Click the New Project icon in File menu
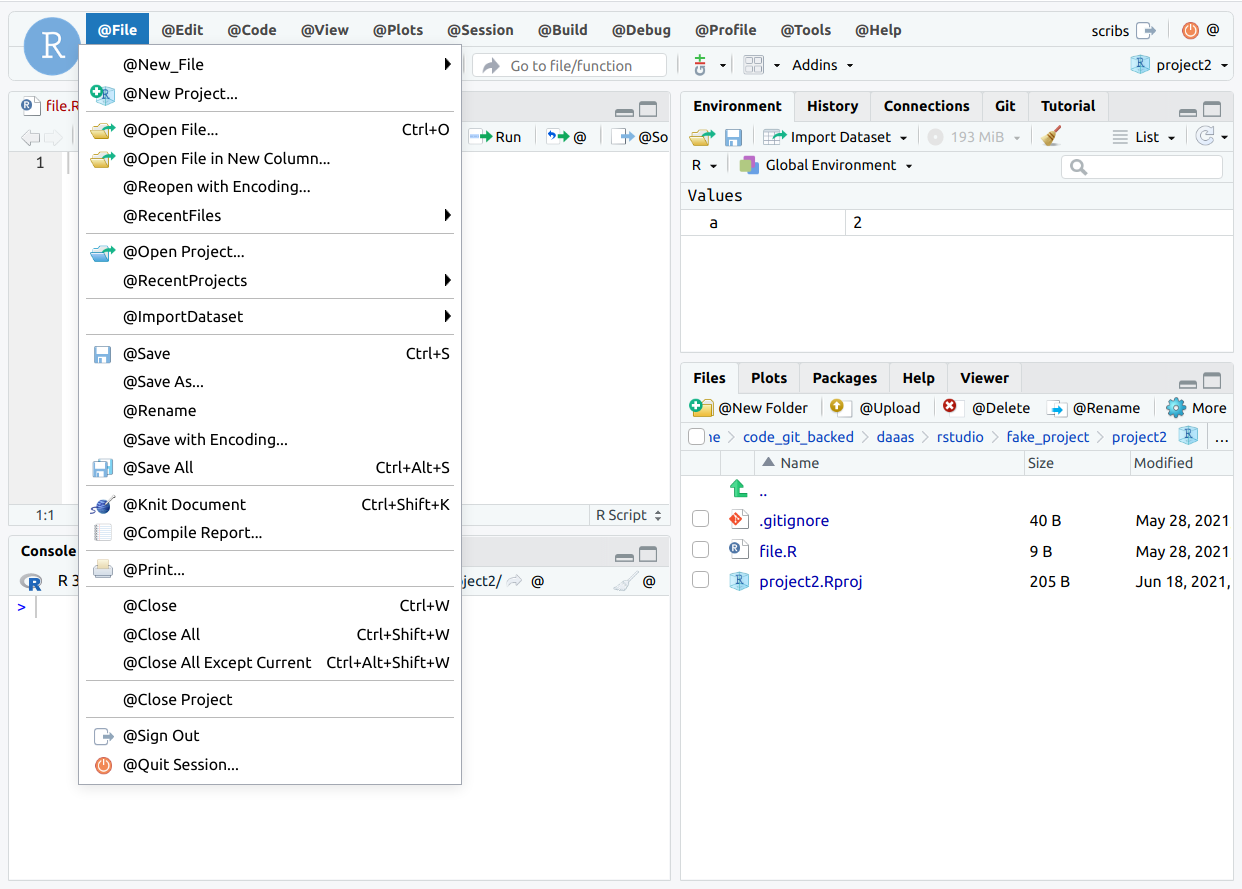The image size is (1242, 889). coord(103,94)
